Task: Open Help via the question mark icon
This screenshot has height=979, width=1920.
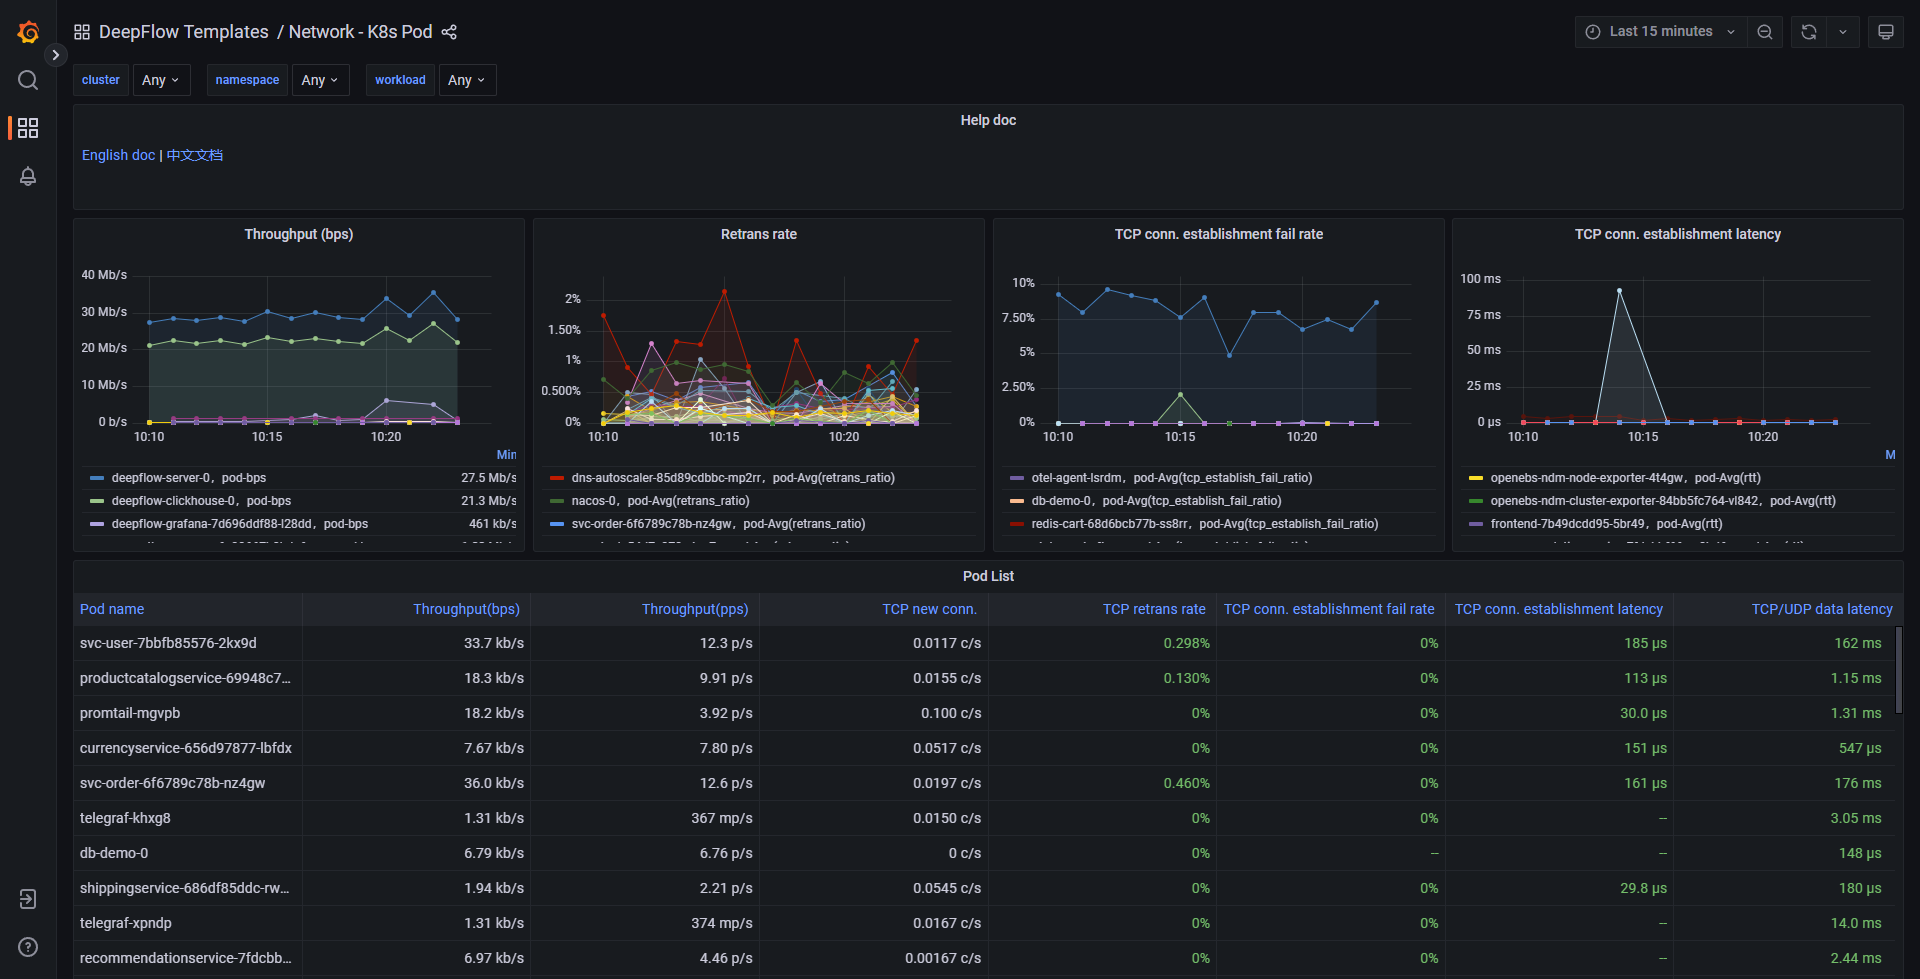Action: click(x=28, y=946)
